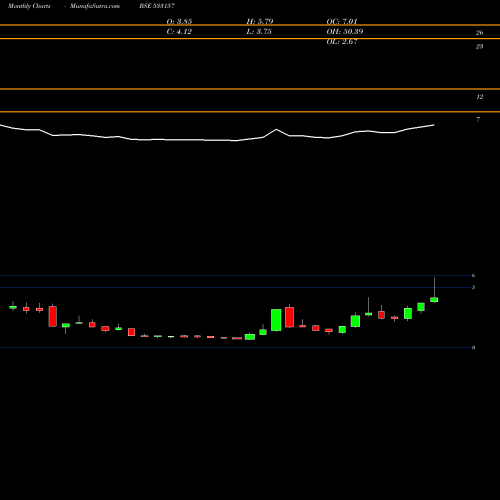This screenshot has height=500, width=500.
Task: Select the close value 'C: 4.12'
Action: 179,32
